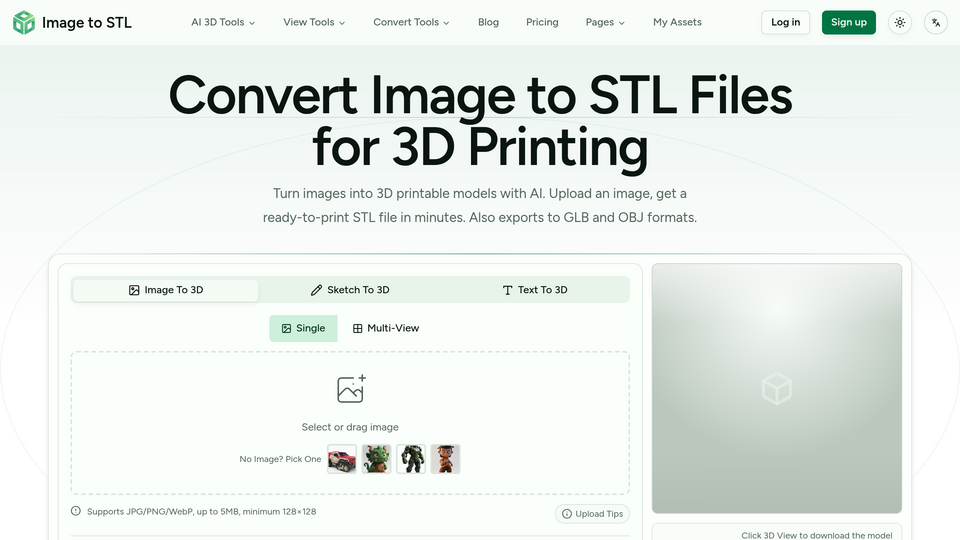
Task: Open the language translation icon button
Action: tap(936, 23)
